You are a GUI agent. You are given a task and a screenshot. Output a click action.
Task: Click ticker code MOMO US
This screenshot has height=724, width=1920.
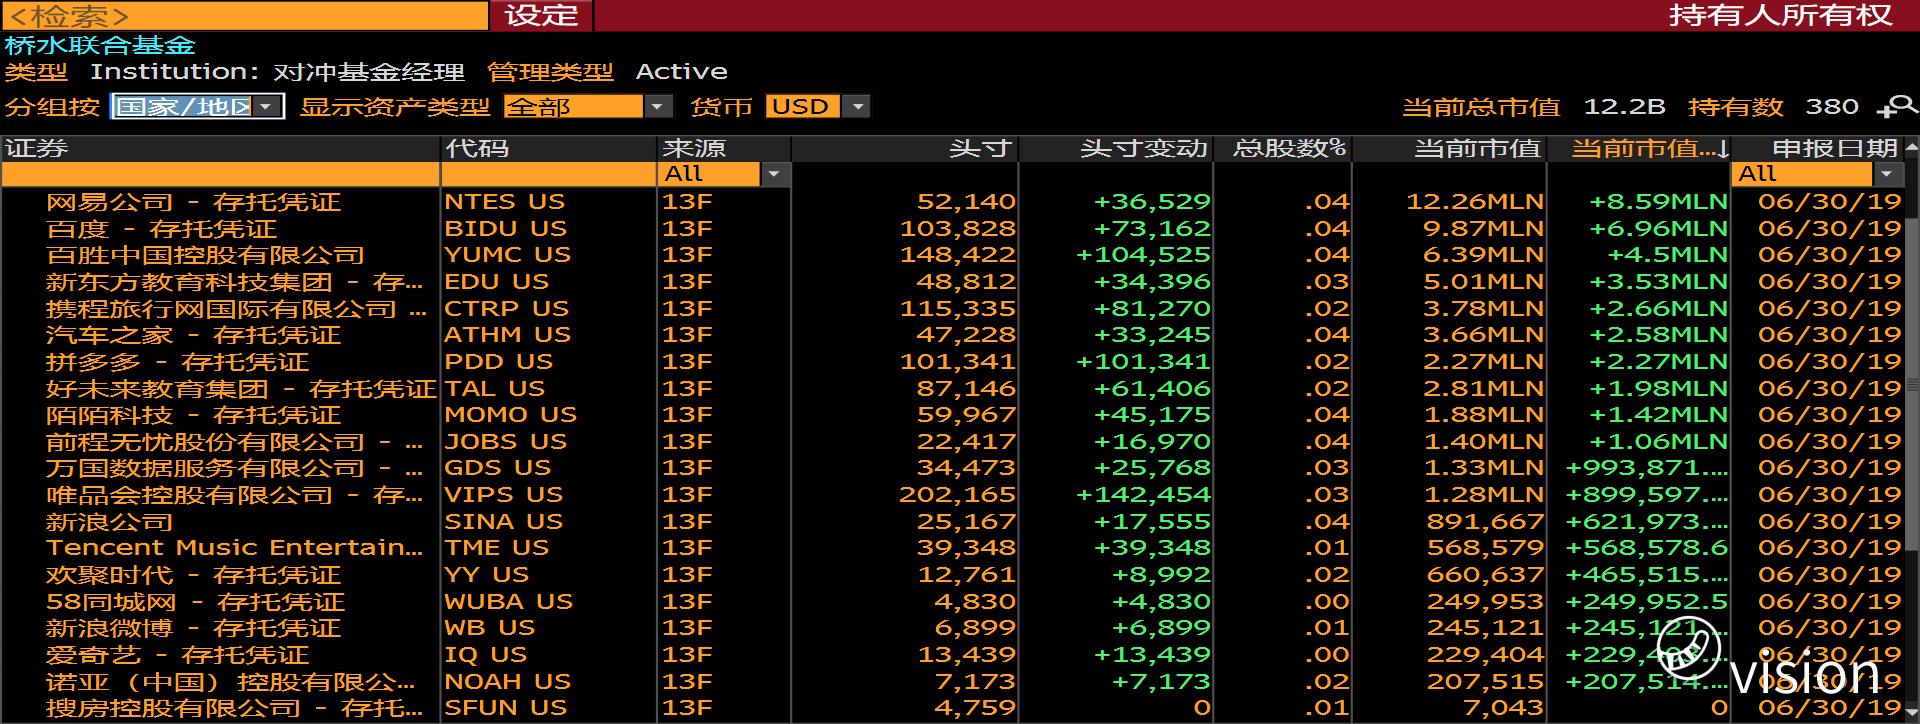click(x=511, y=415)
